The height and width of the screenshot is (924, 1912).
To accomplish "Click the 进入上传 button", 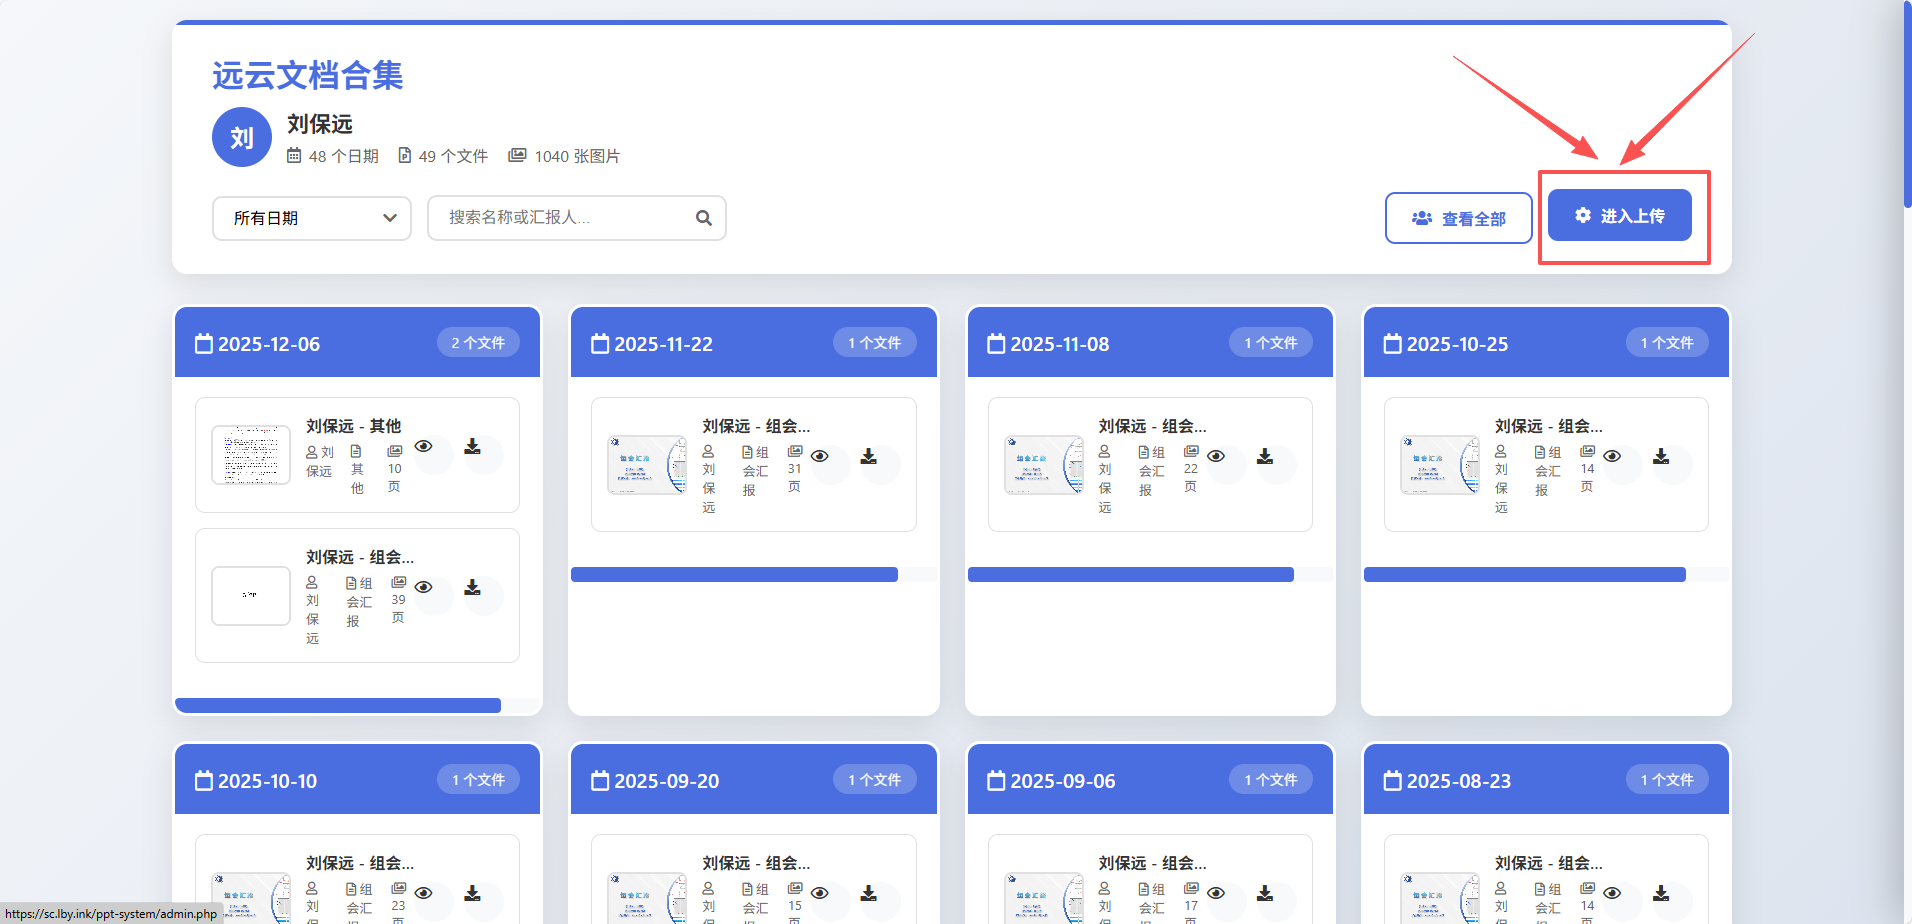I will coord(1619,215).
